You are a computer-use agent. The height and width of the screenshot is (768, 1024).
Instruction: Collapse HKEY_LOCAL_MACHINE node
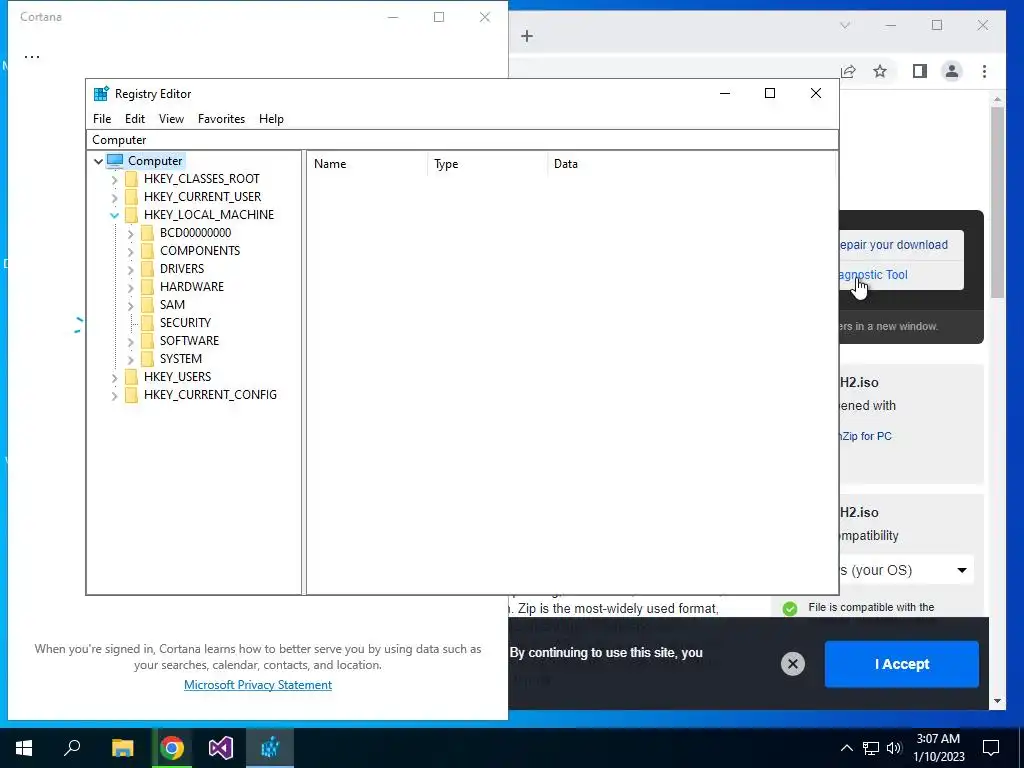[x=115, y=215]
